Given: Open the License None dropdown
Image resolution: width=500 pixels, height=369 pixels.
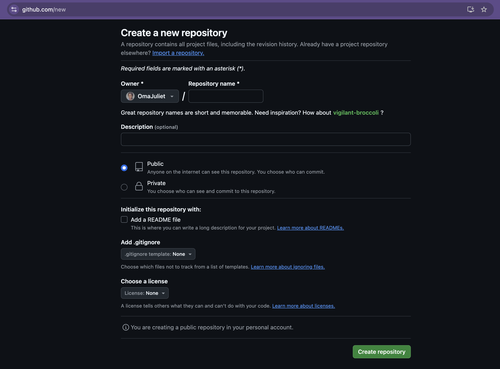Looking at the screenshot, I should (x=145, y=293).
